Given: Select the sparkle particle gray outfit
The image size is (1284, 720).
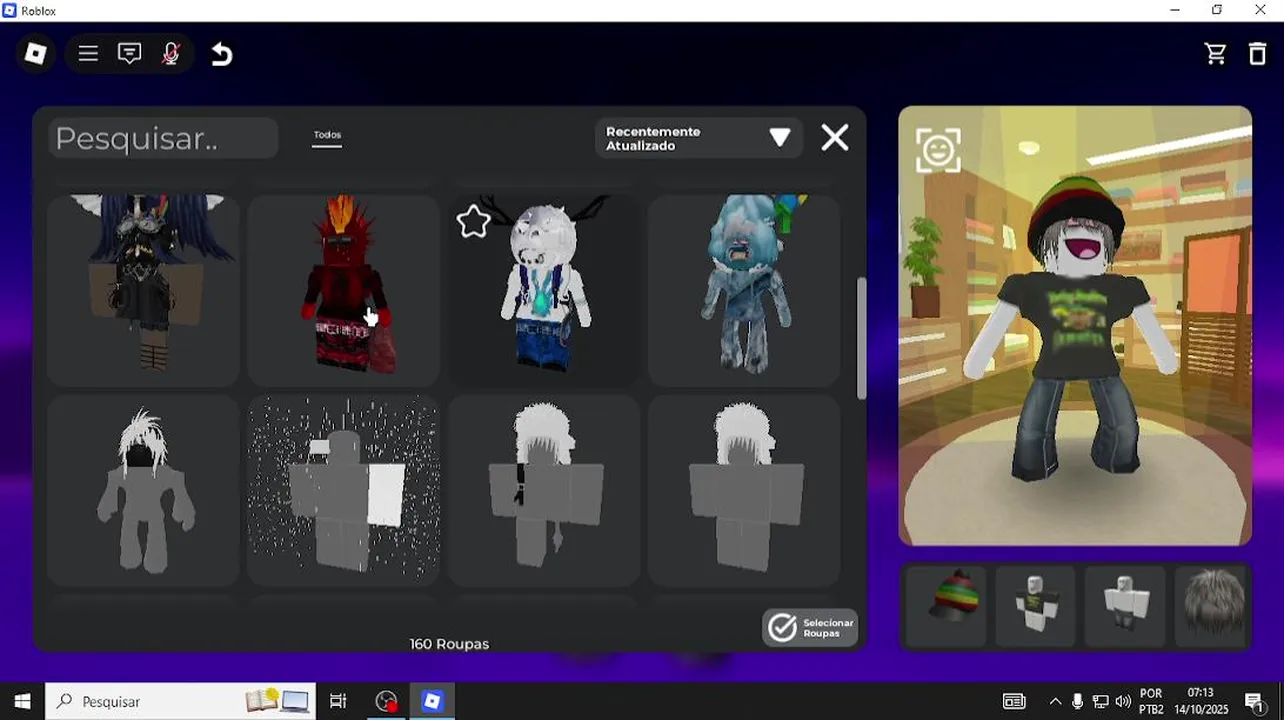Looking at the screenshot, I should [x=343, y=490].
